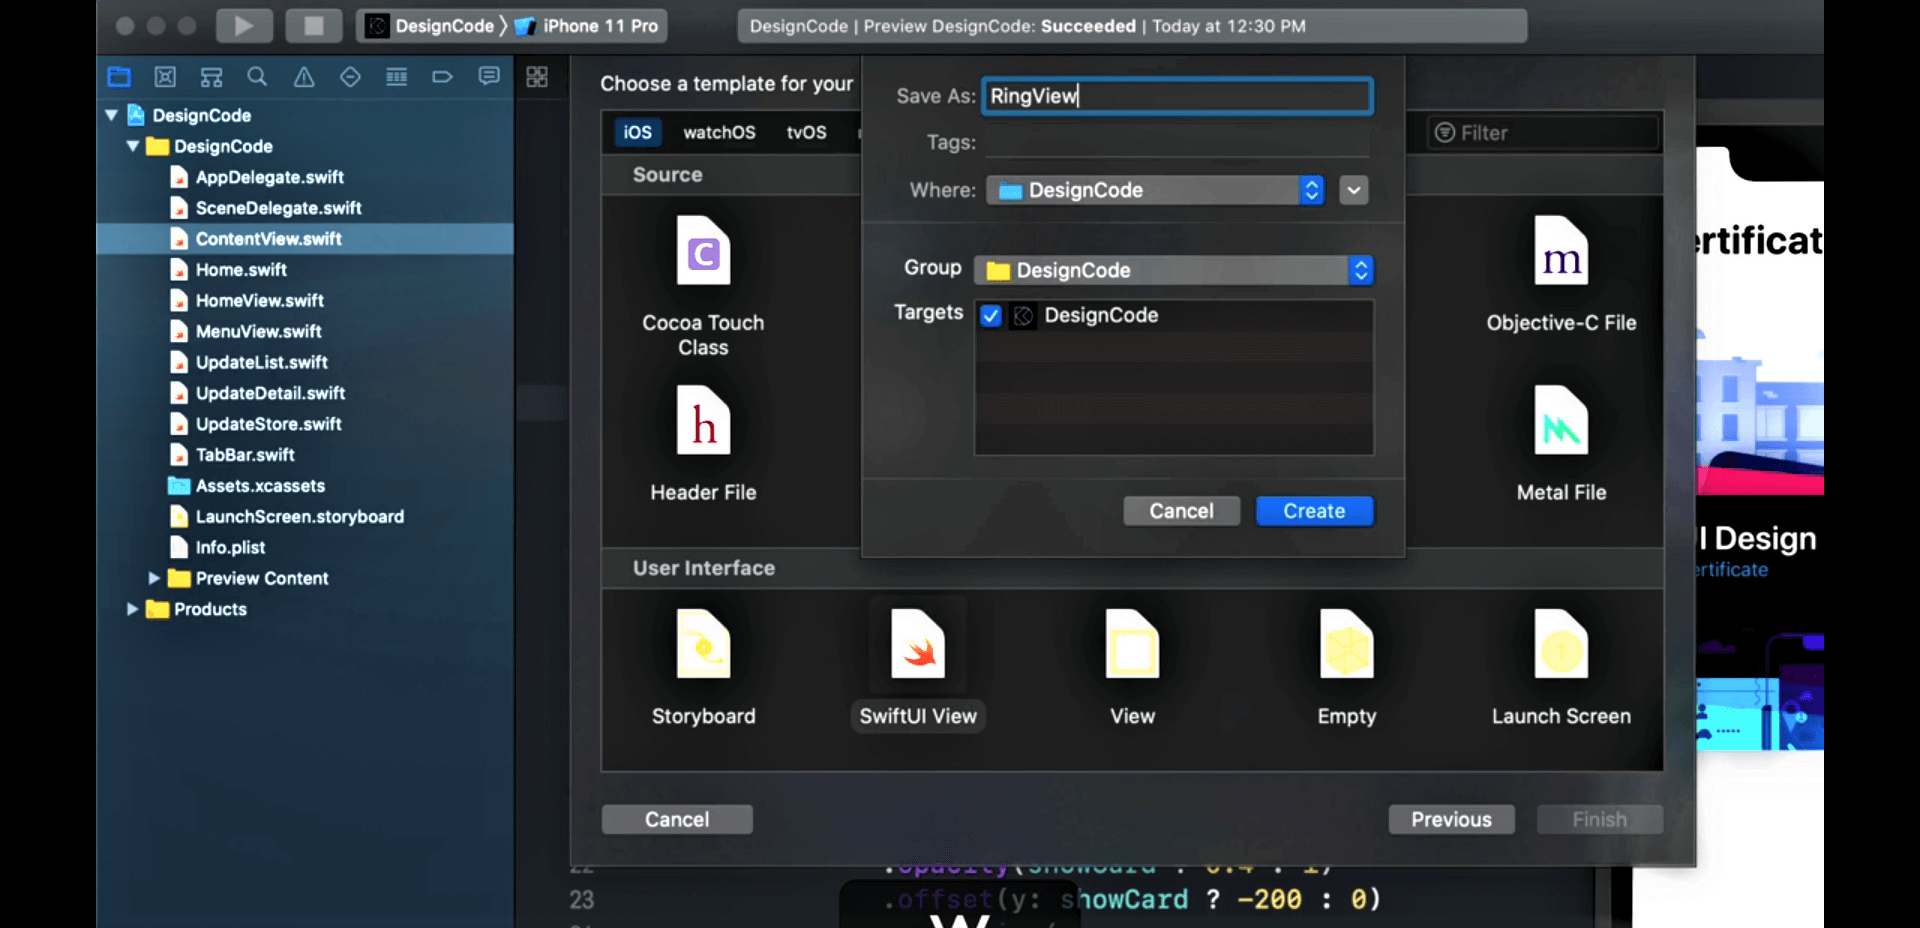This screenshot has height=928, width=1920.
Task: Select Assets.xcassets in navigator
Action: click(x=304, y=486)
